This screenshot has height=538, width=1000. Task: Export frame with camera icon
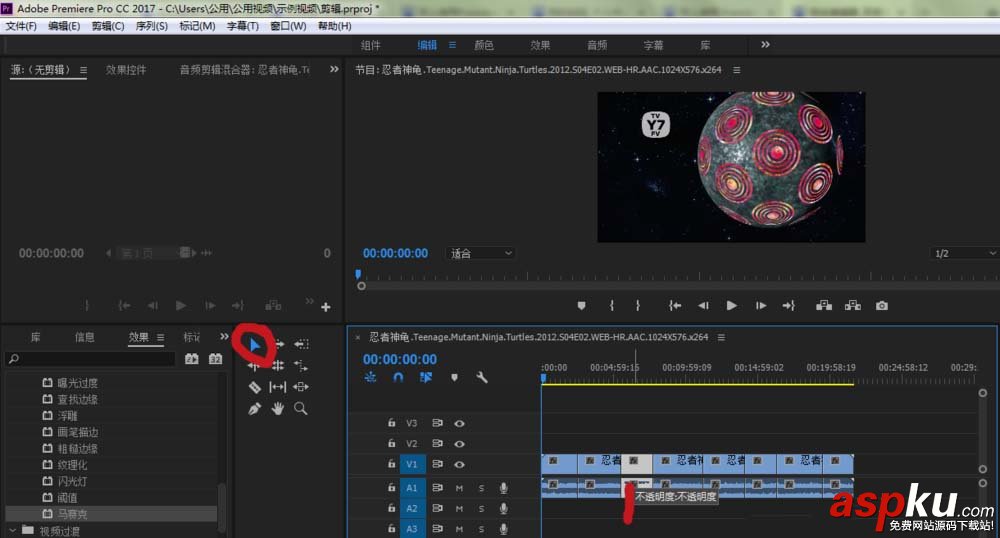pyautogui.click(x=881, y=306)
